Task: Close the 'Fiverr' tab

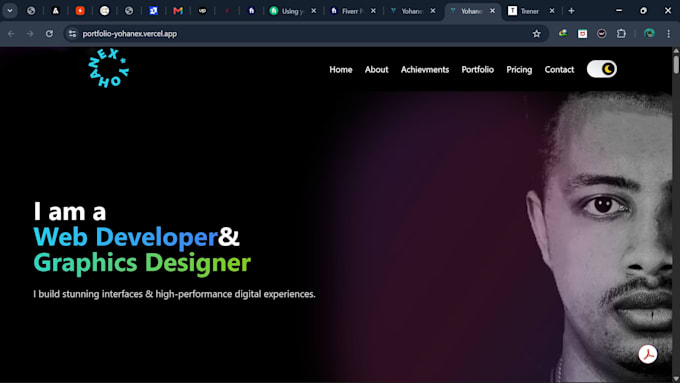Action: click(x=373, y=11)
